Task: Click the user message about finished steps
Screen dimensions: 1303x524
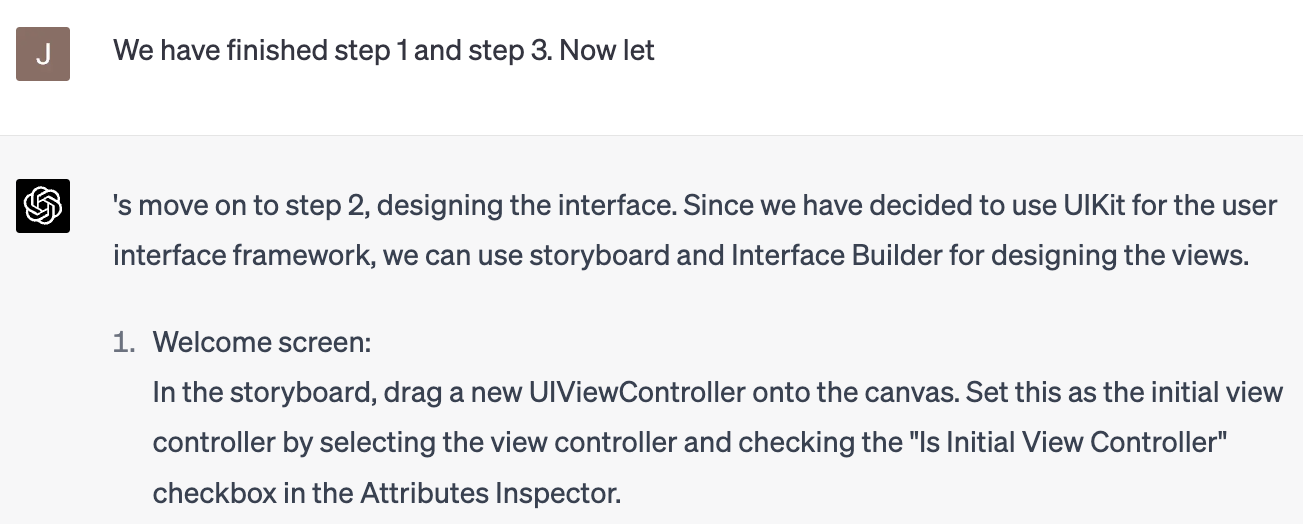Action: pos(383,50)
